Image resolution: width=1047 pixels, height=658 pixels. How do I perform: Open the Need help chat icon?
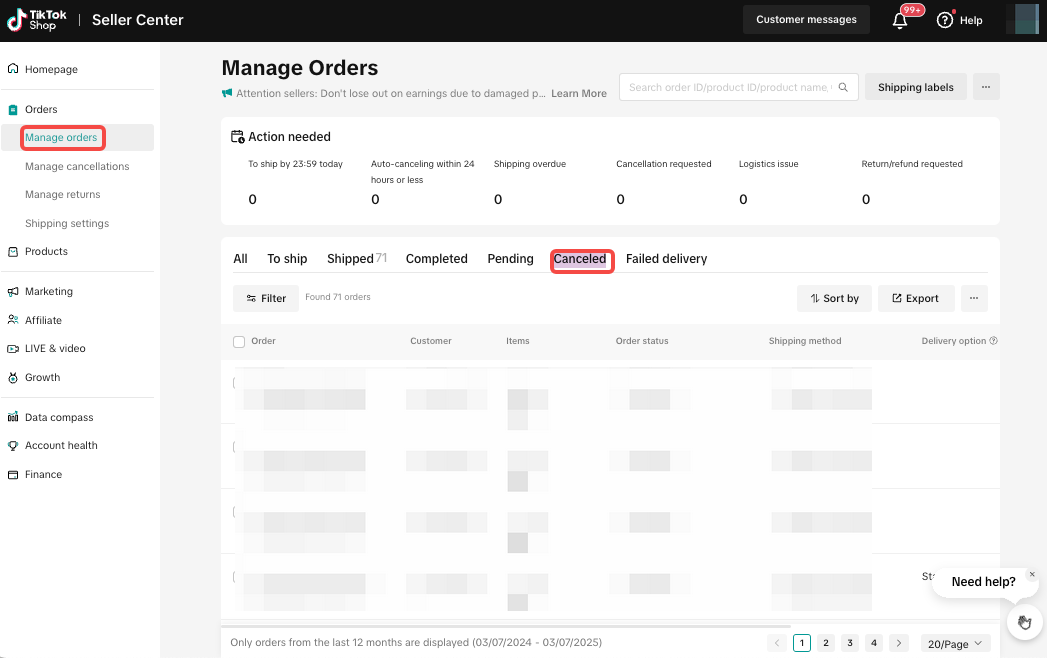(1023, 622)
